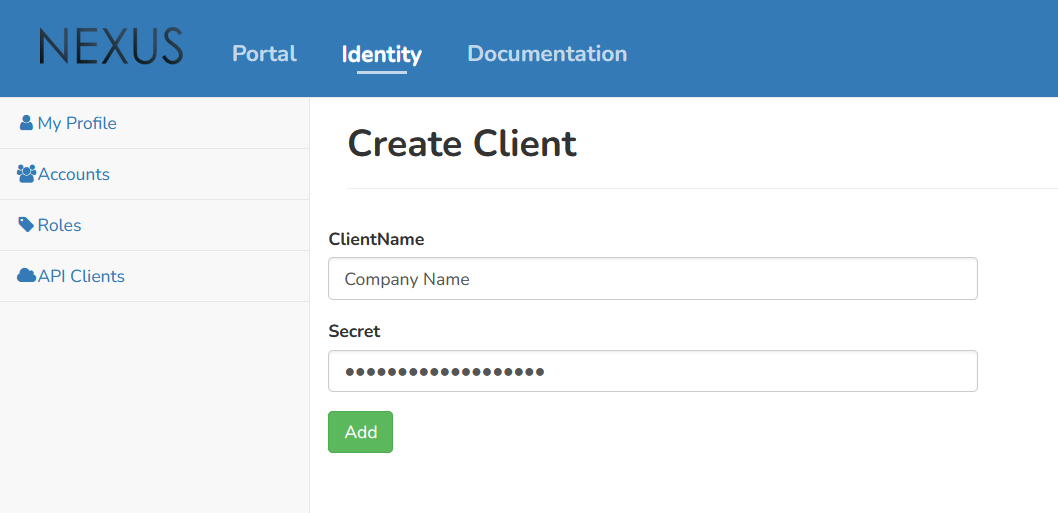1058x513 pixels.
Task: Click the divider under Create Client heading
Action: click(700, 188)
